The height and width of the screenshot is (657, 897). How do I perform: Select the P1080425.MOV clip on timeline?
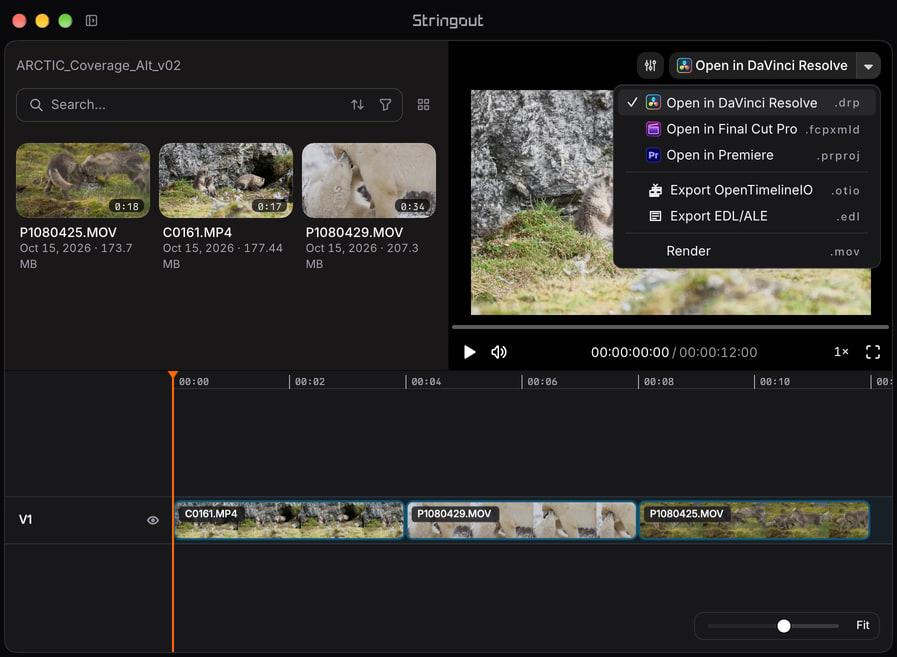pyautogui.click(x=754, y=520)
